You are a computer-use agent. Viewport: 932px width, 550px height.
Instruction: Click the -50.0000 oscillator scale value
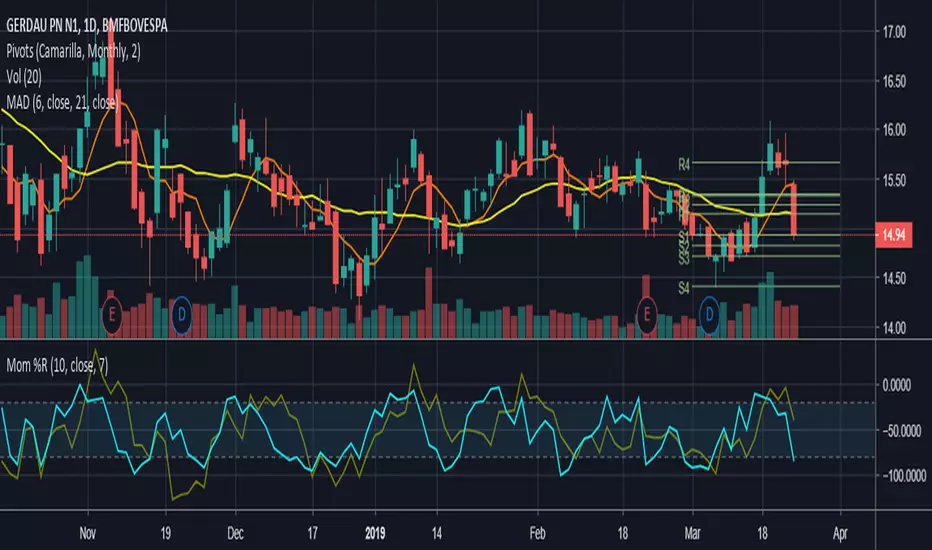pyautogui.click(x=902, y=430)
